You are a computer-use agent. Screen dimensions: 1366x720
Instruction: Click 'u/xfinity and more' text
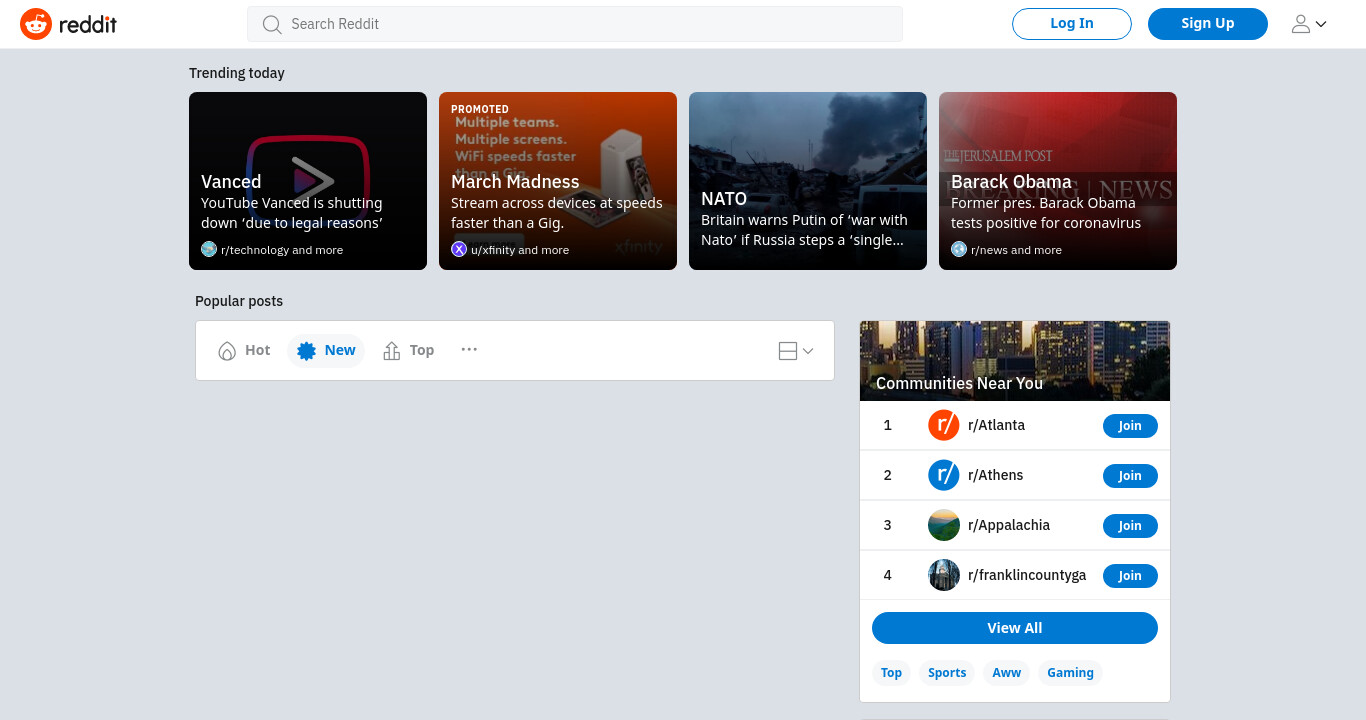tap(520, 250)
